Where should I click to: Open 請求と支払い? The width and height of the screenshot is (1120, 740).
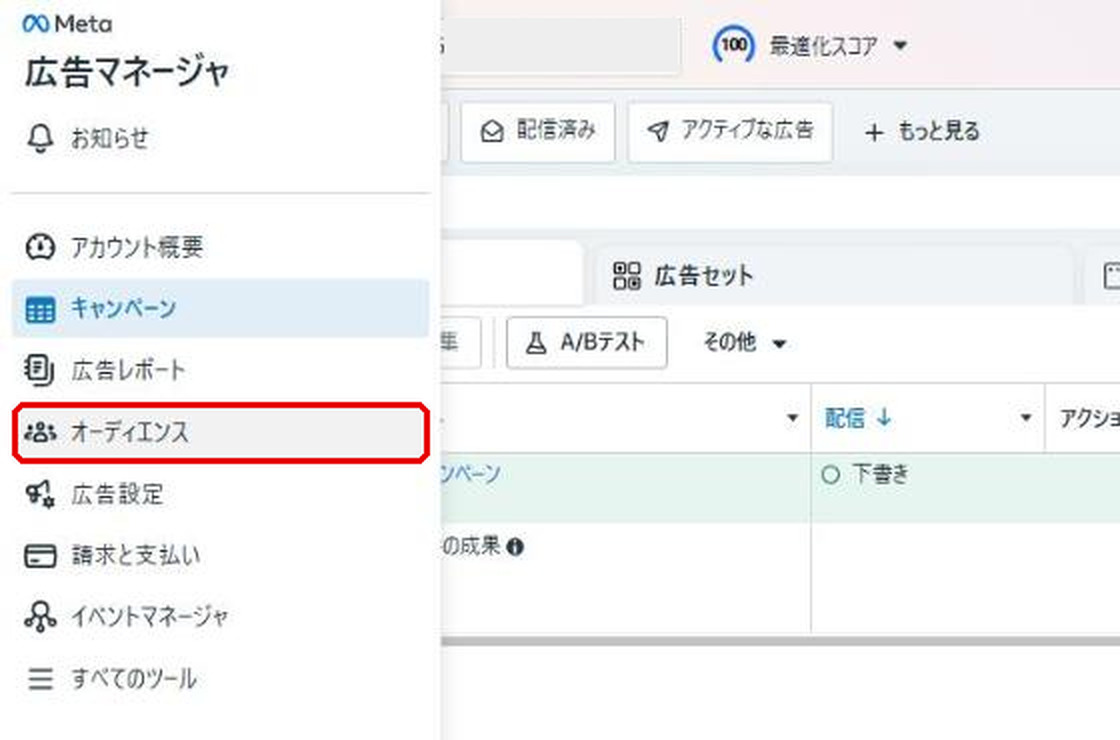(x=220, y=556)
